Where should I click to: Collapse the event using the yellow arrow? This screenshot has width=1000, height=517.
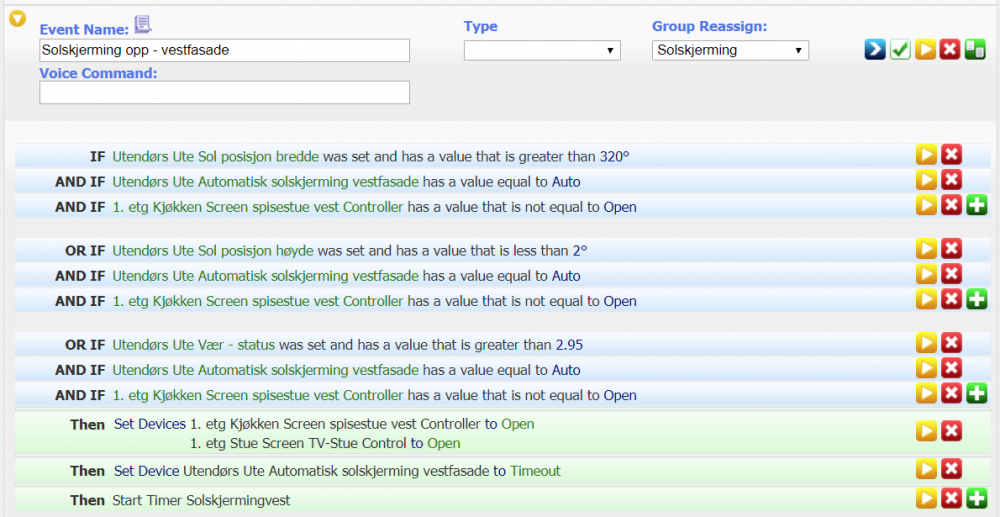17,20
